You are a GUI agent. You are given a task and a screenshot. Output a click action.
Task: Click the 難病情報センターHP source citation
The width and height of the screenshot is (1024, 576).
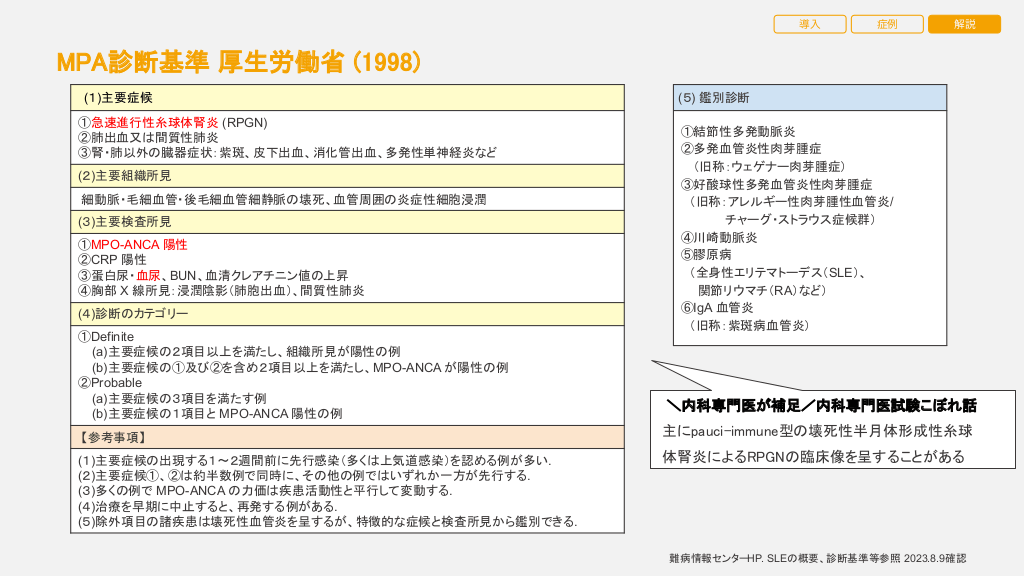(x=817, y=558)
